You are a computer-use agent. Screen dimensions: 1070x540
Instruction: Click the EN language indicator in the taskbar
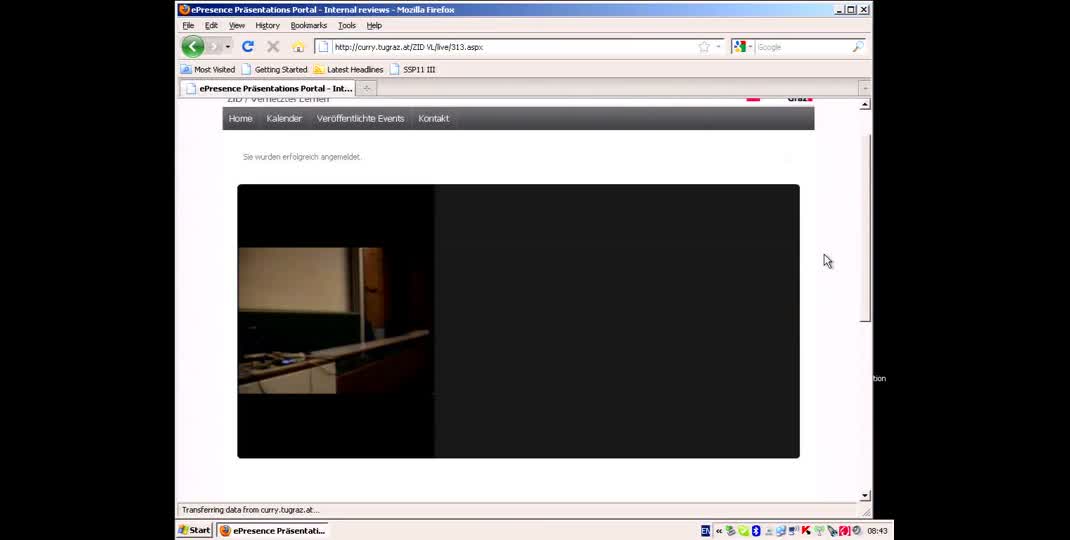(x=706, y=530)
